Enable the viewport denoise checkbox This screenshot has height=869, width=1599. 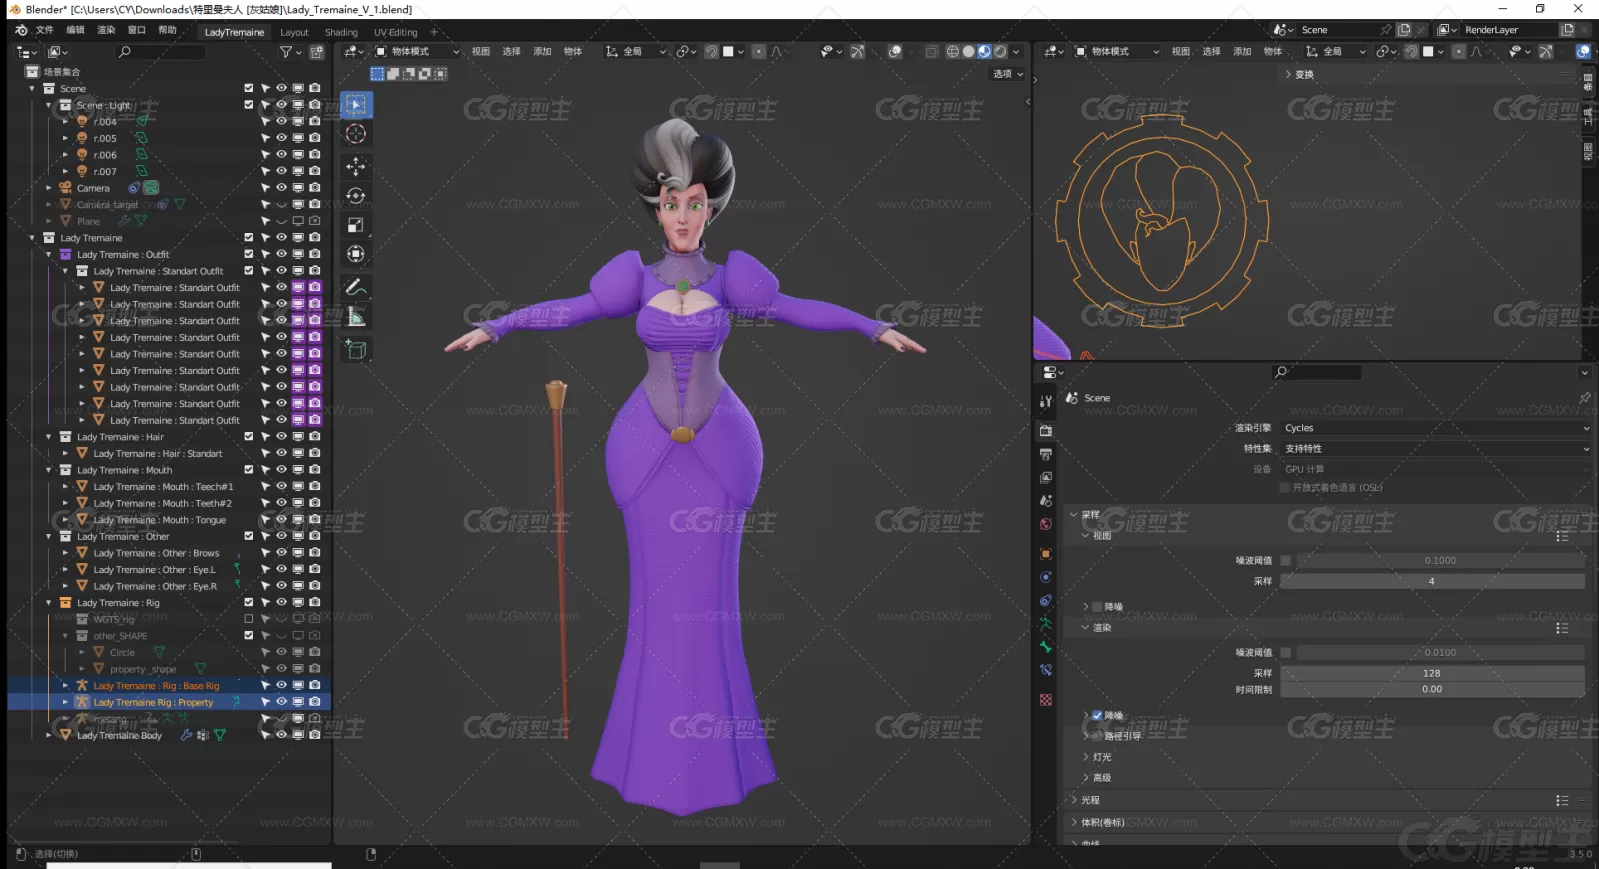pos(1097,607)
